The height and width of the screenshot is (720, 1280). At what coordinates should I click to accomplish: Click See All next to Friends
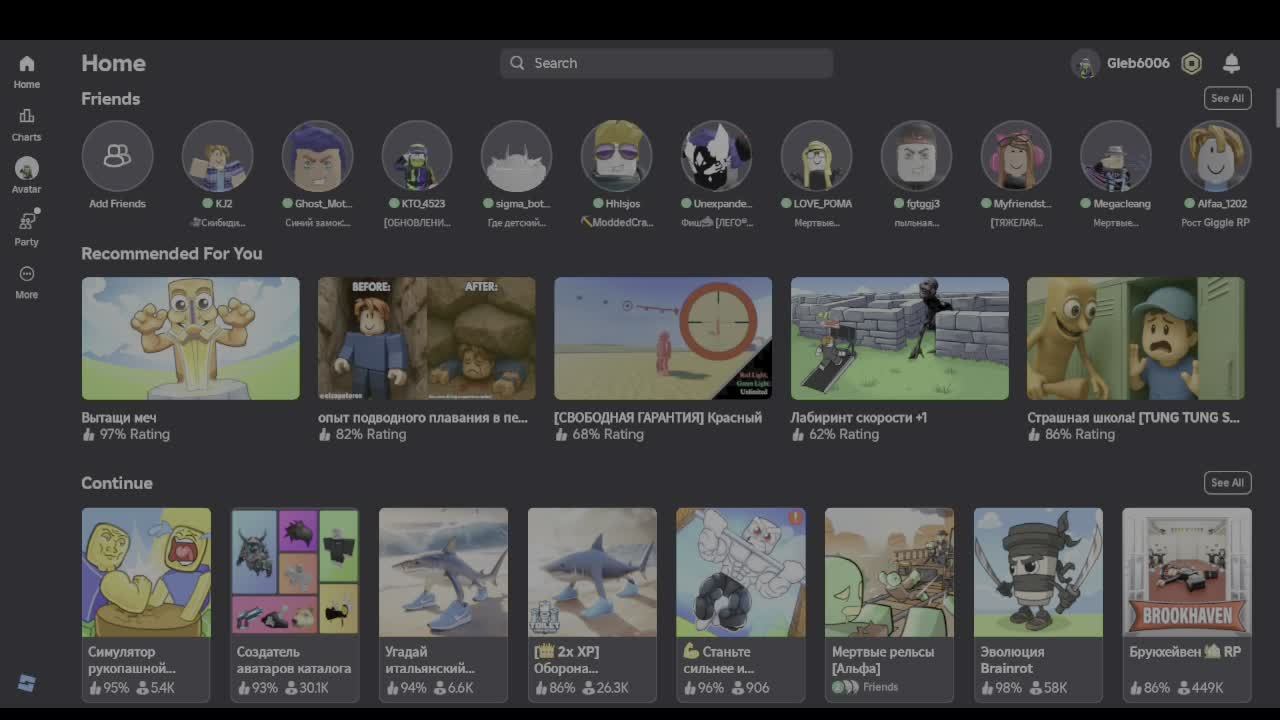1227,98
